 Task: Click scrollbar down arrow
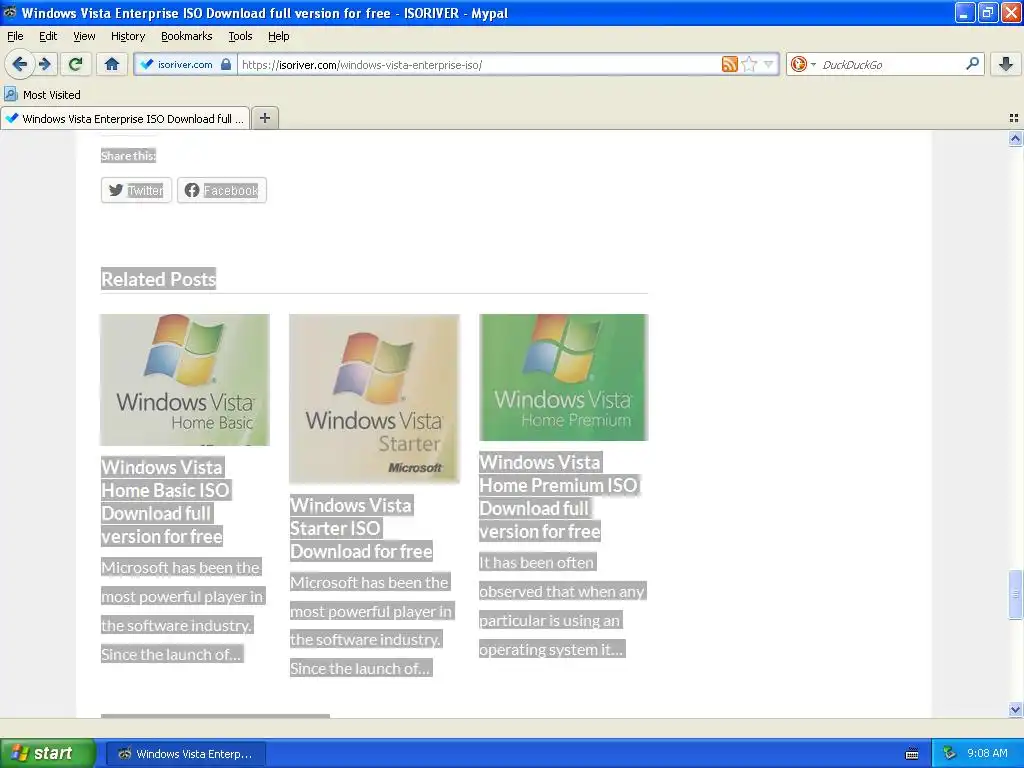(x=1015, y=709)
